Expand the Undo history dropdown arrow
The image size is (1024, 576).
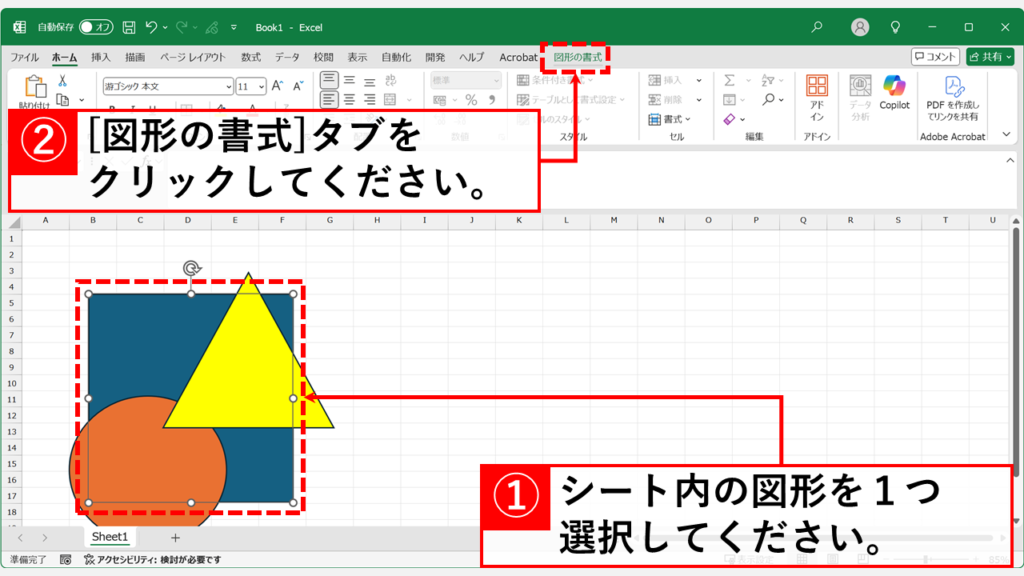pyautogui.click(x=165, y=27)
